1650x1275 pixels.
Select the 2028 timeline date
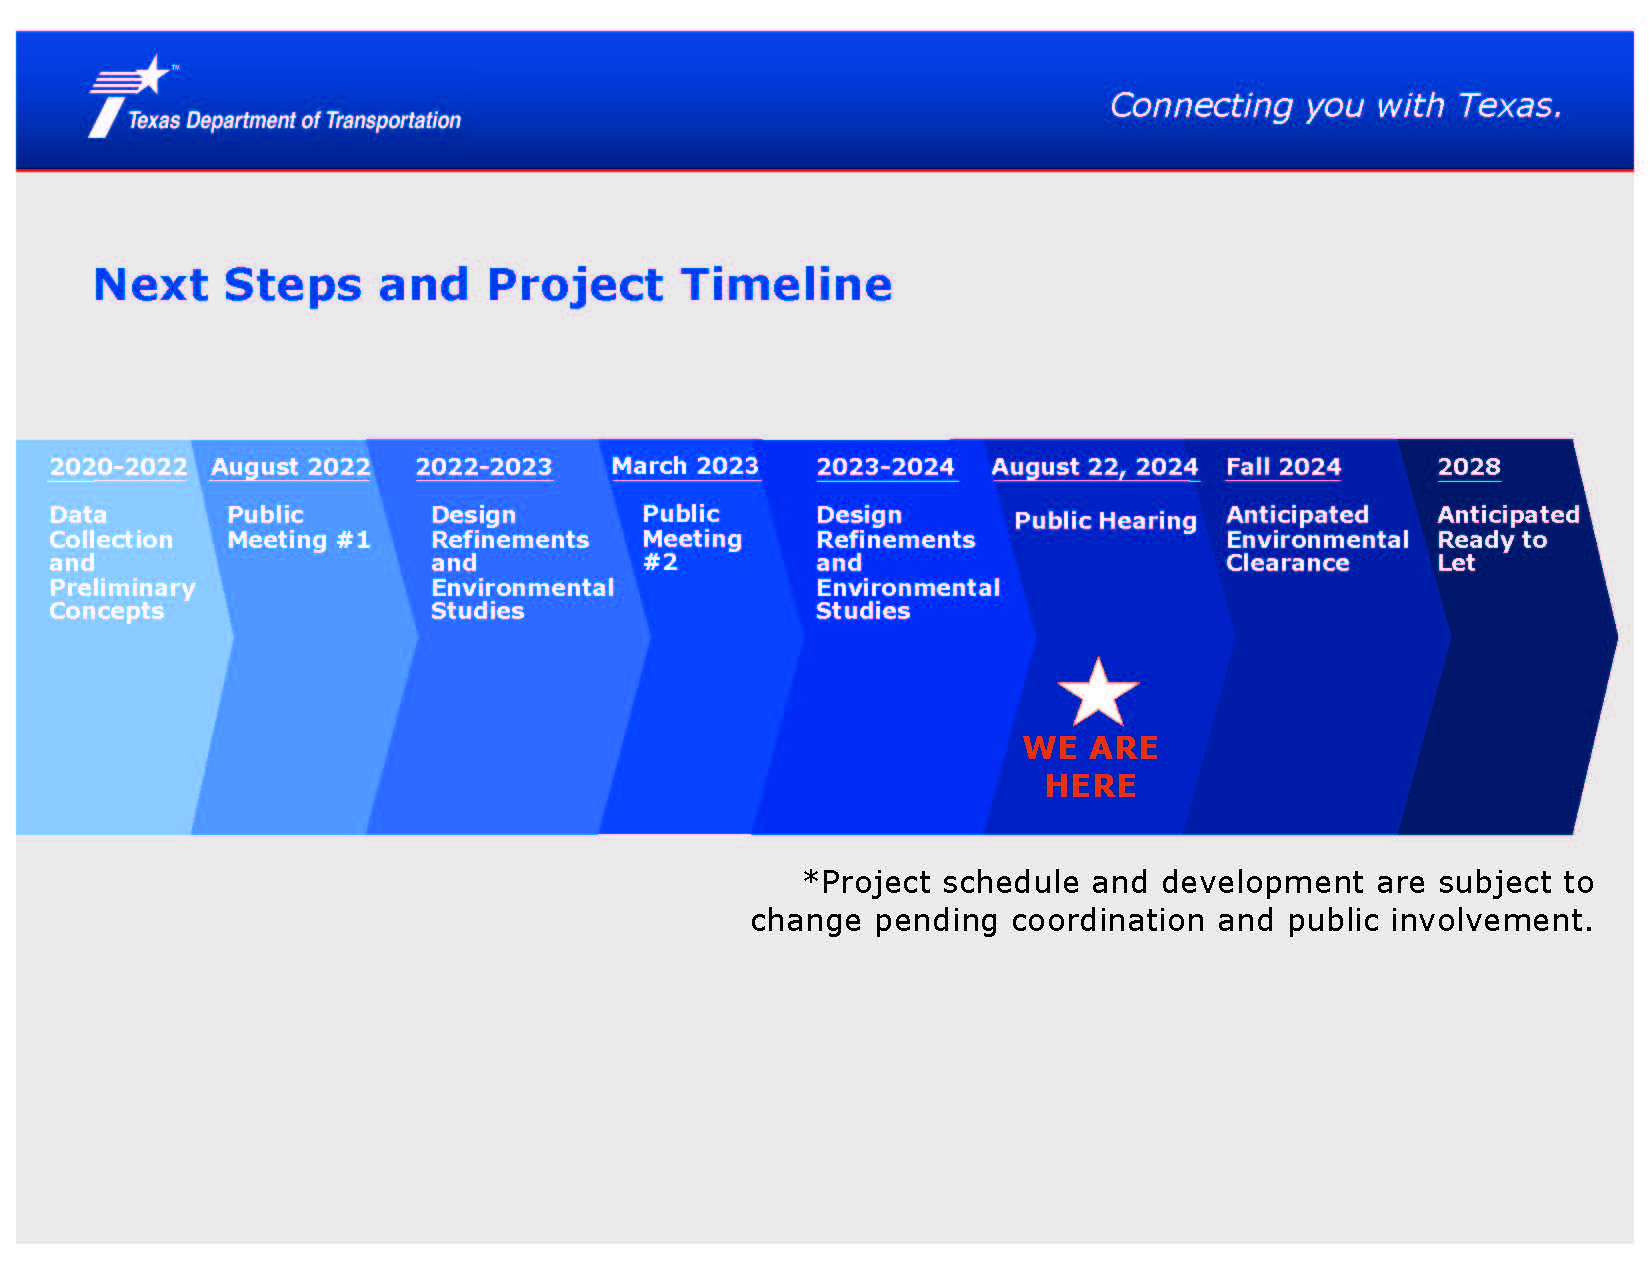coord(1469,467)
